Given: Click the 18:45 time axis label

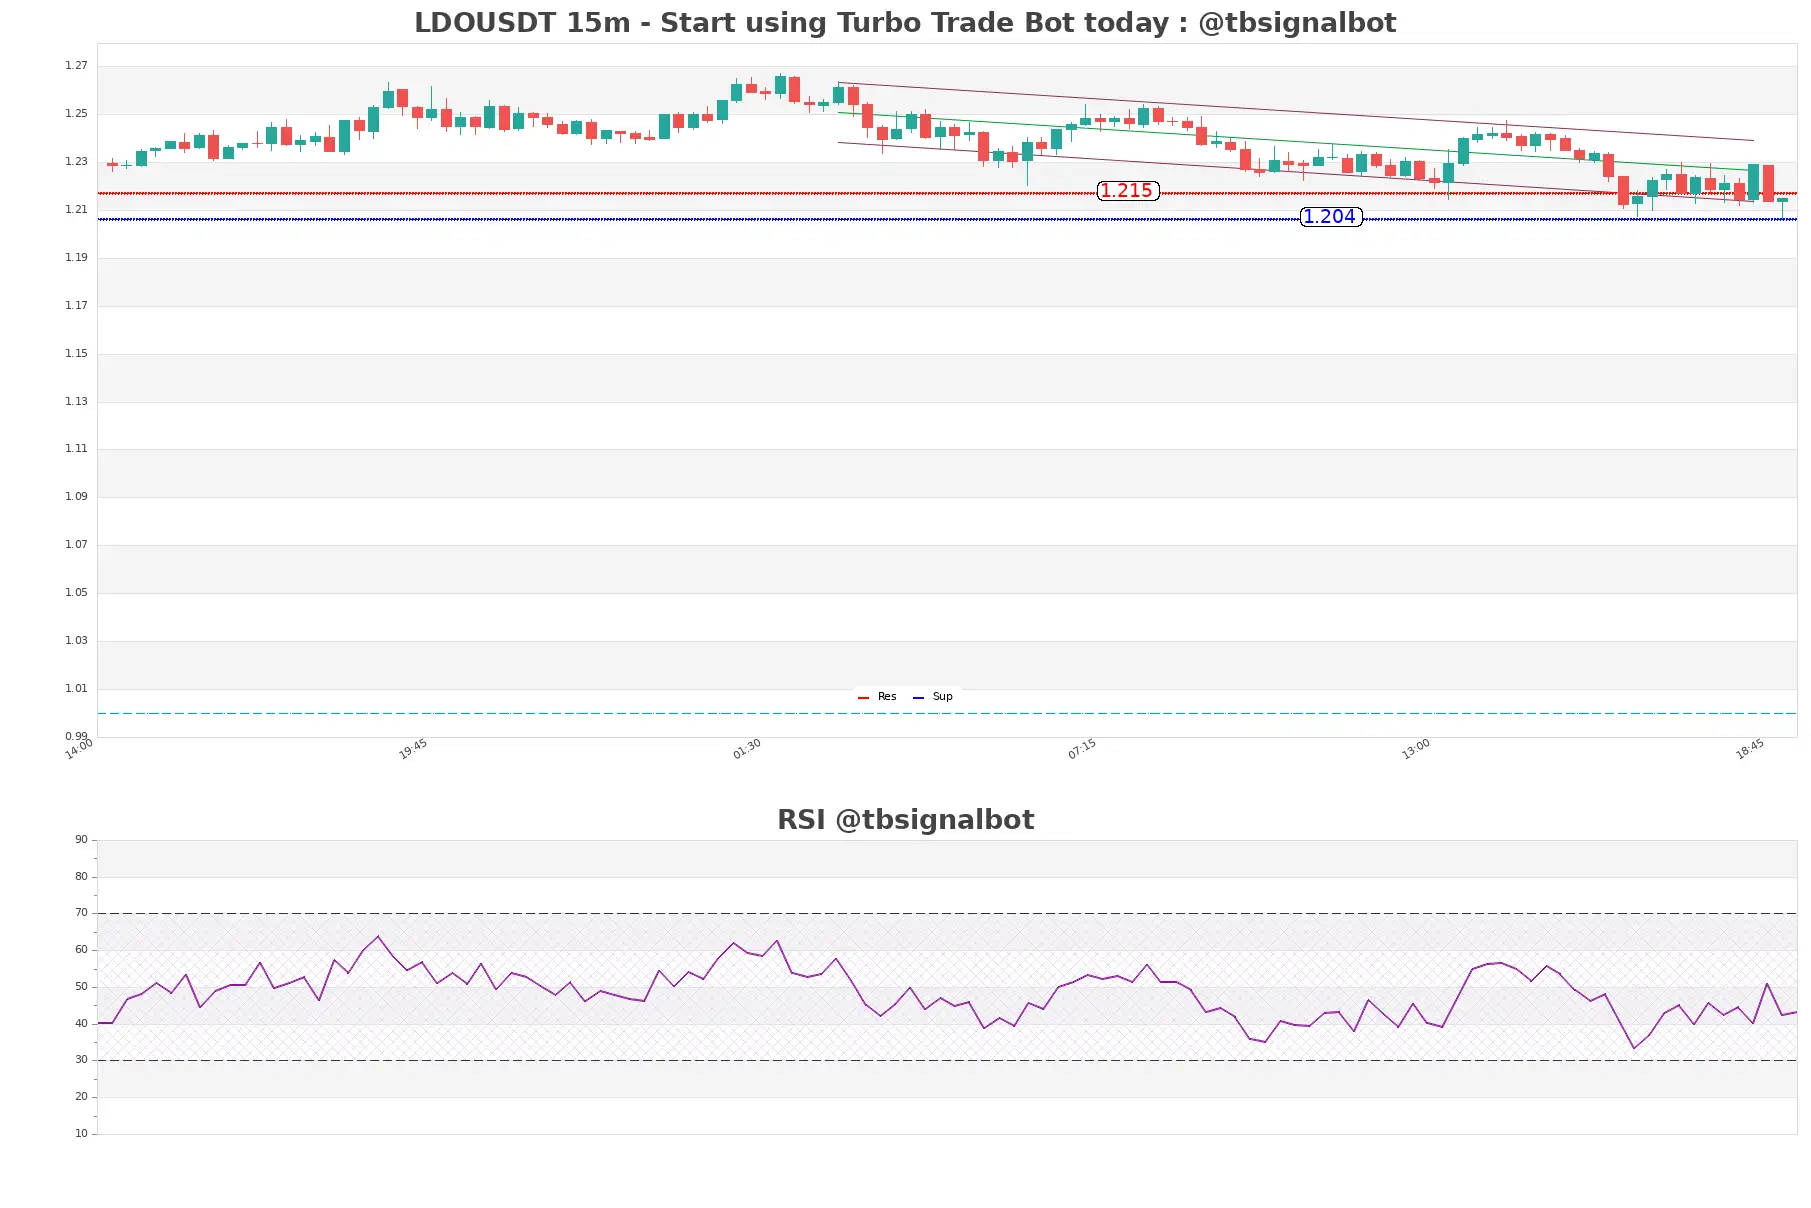Looking at the screenshot, I should pyautogui.click(x=1750, y=749).
